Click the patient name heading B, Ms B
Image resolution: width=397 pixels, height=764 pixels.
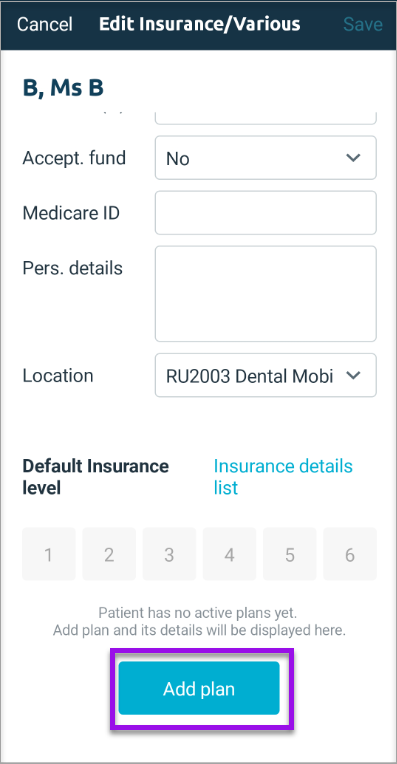pyautogui.click(x=63, y=88)
